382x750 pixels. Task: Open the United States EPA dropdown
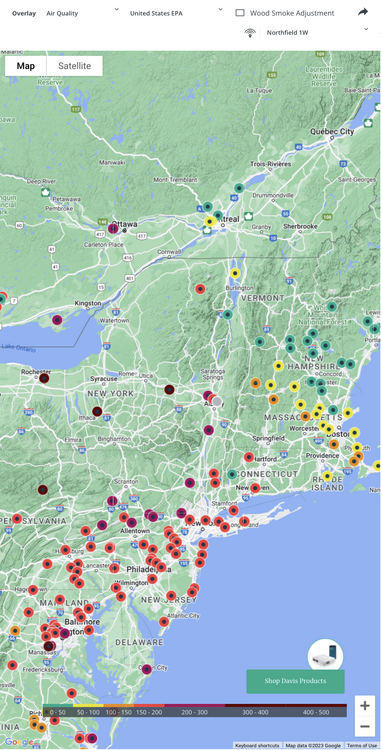(176, 13)
